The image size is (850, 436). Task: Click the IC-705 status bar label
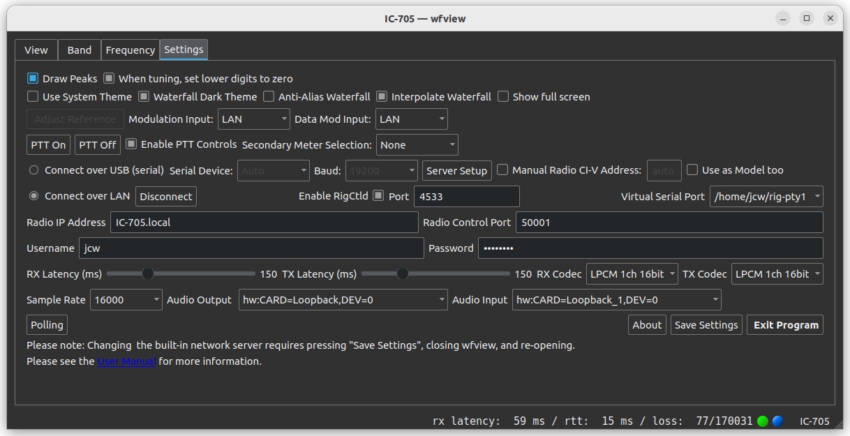point(814,421)
